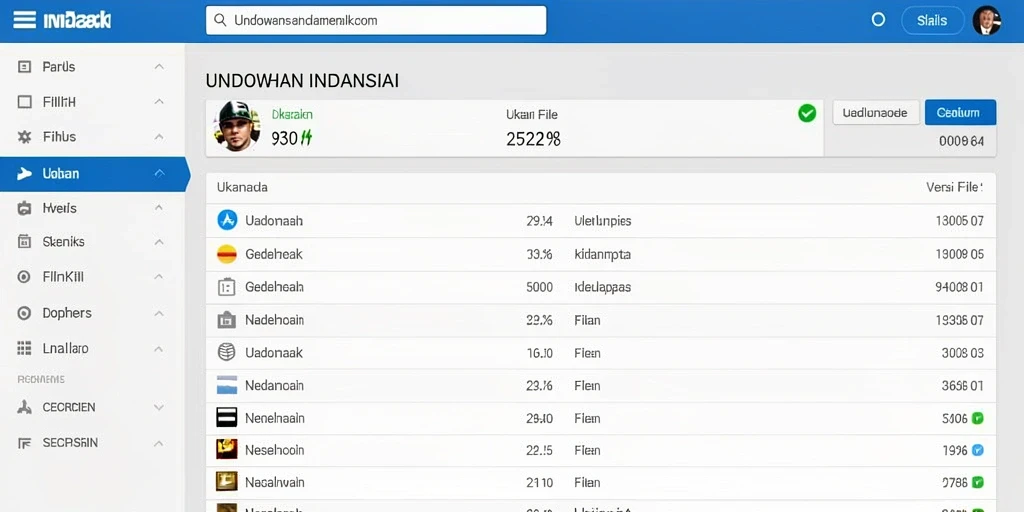The width and height of the screenshot is (1024, 512).
Task: Click the value 9400801
Action: tap(959, 287)
